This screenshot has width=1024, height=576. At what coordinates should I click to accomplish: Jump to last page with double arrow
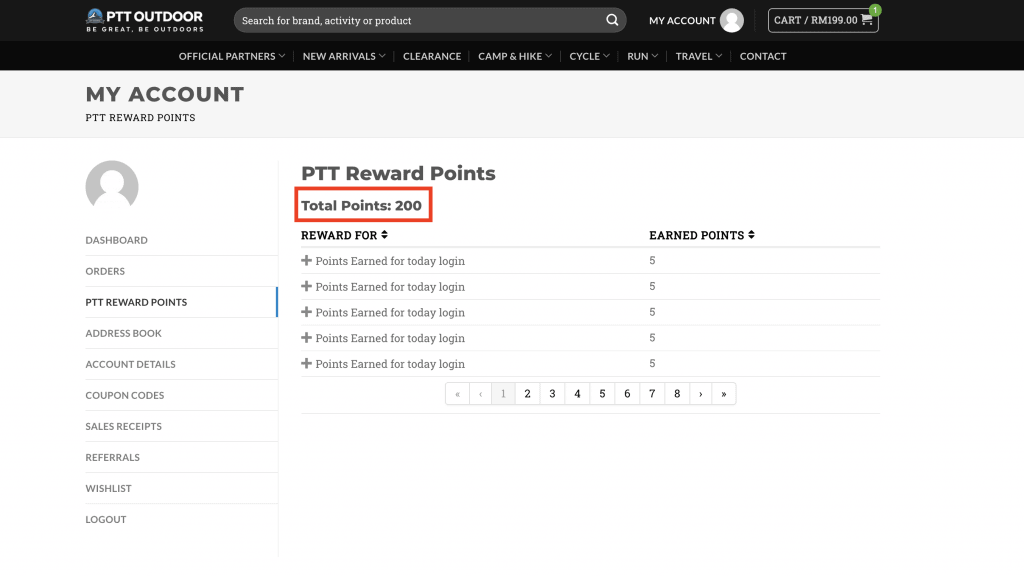[x=723, y=394]
